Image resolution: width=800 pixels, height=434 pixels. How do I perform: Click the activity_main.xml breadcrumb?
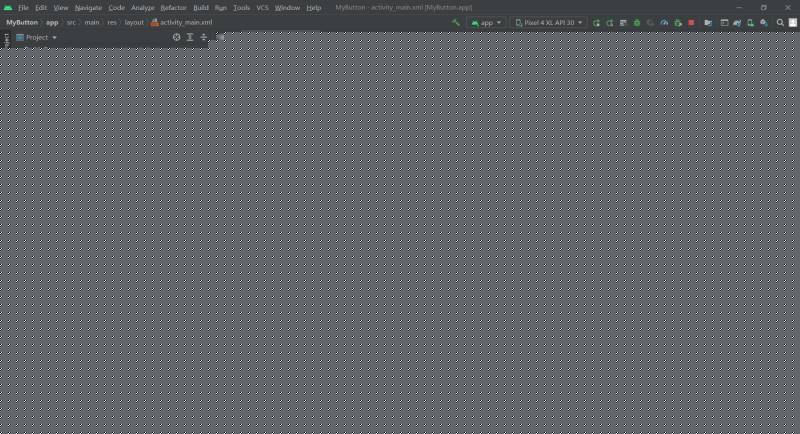click(182, 22)
